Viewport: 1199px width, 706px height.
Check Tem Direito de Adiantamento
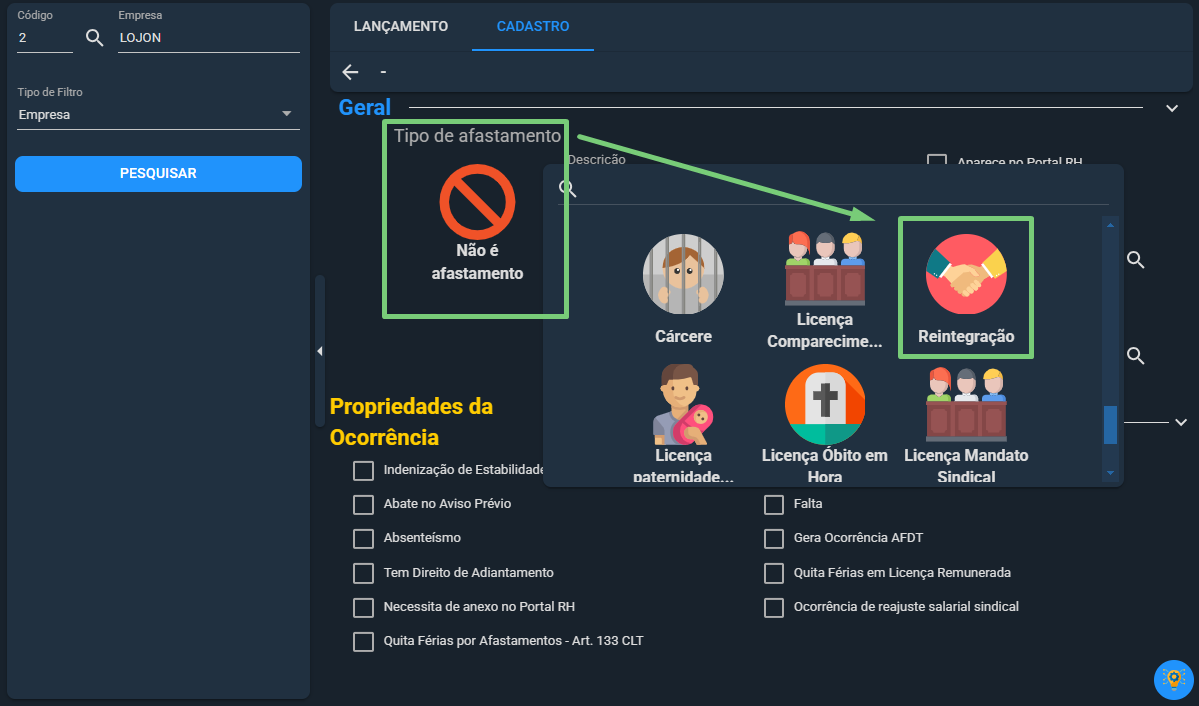click(x=363, y=573)
